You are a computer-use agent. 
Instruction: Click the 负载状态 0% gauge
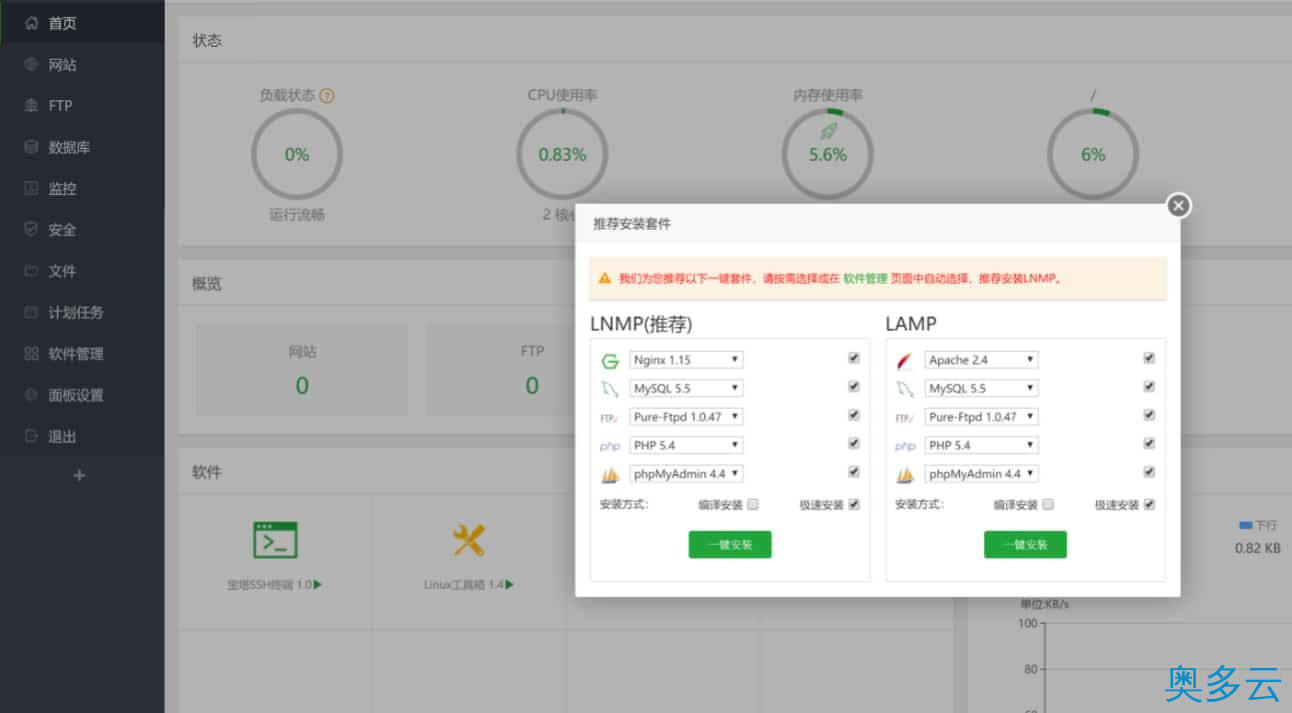297,154
